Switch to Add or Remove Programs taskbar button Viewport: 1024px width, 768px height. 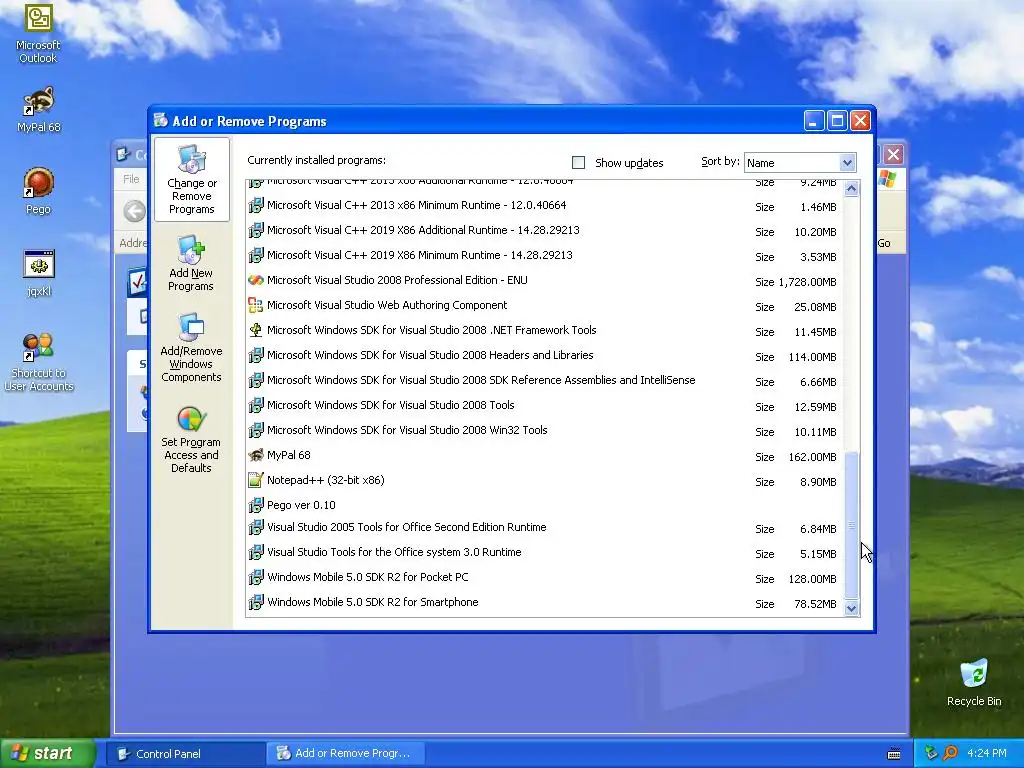click(x=346, y=754)
